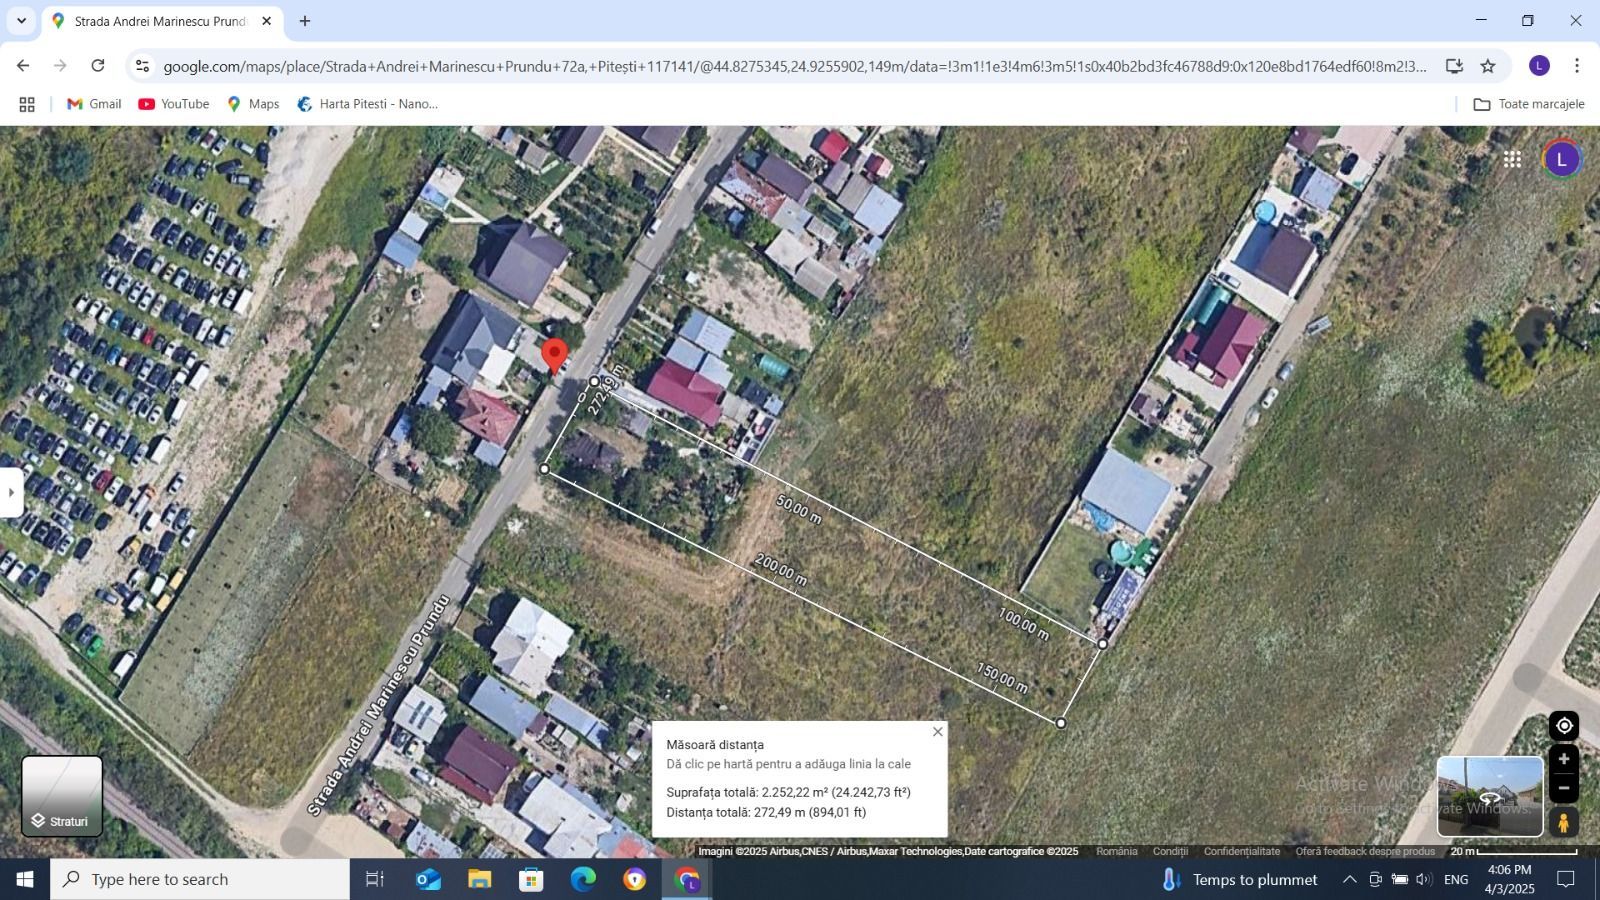Reload the page with the refresh icon
1600x900 pixels.
pyautogui.click(x=97, y=65)
